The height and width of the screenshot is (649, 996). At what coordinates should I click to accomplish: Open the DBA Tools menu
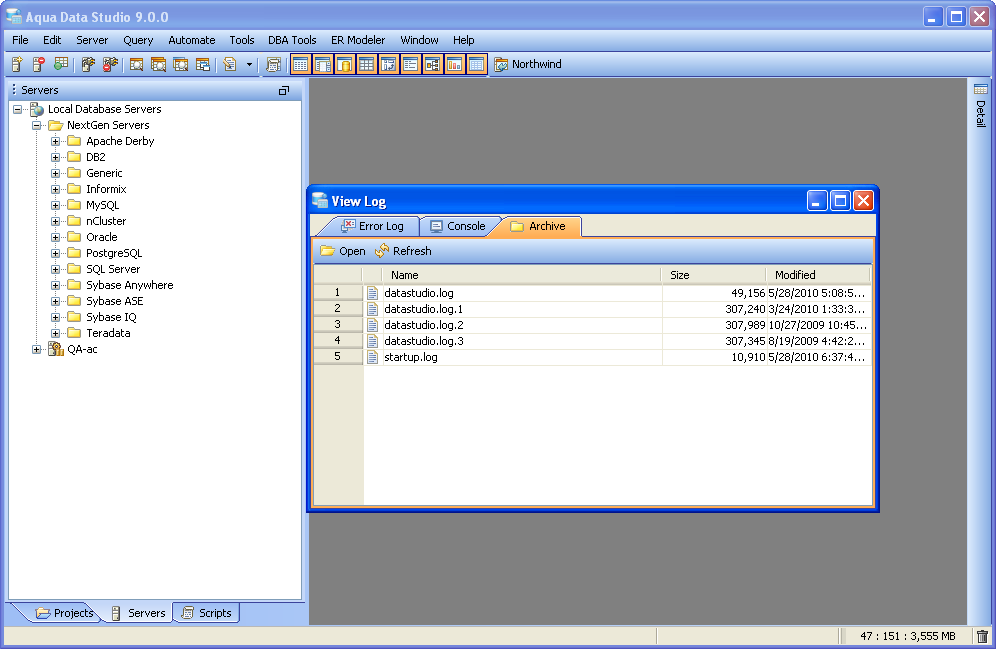coord(292,40)
